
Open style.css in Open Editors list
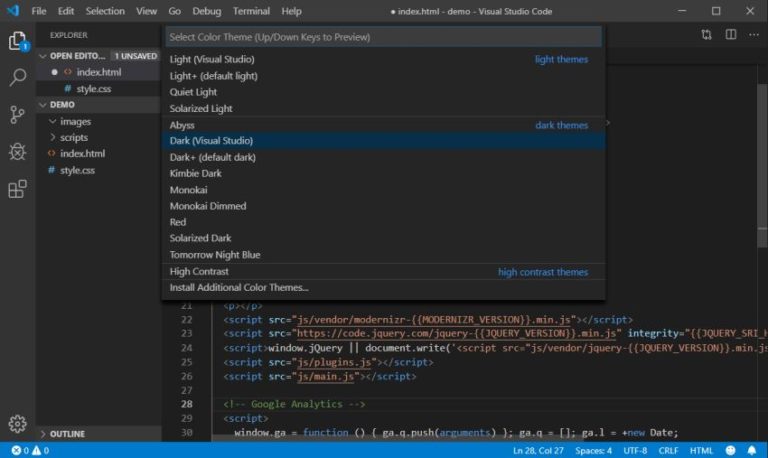(98, 89)
